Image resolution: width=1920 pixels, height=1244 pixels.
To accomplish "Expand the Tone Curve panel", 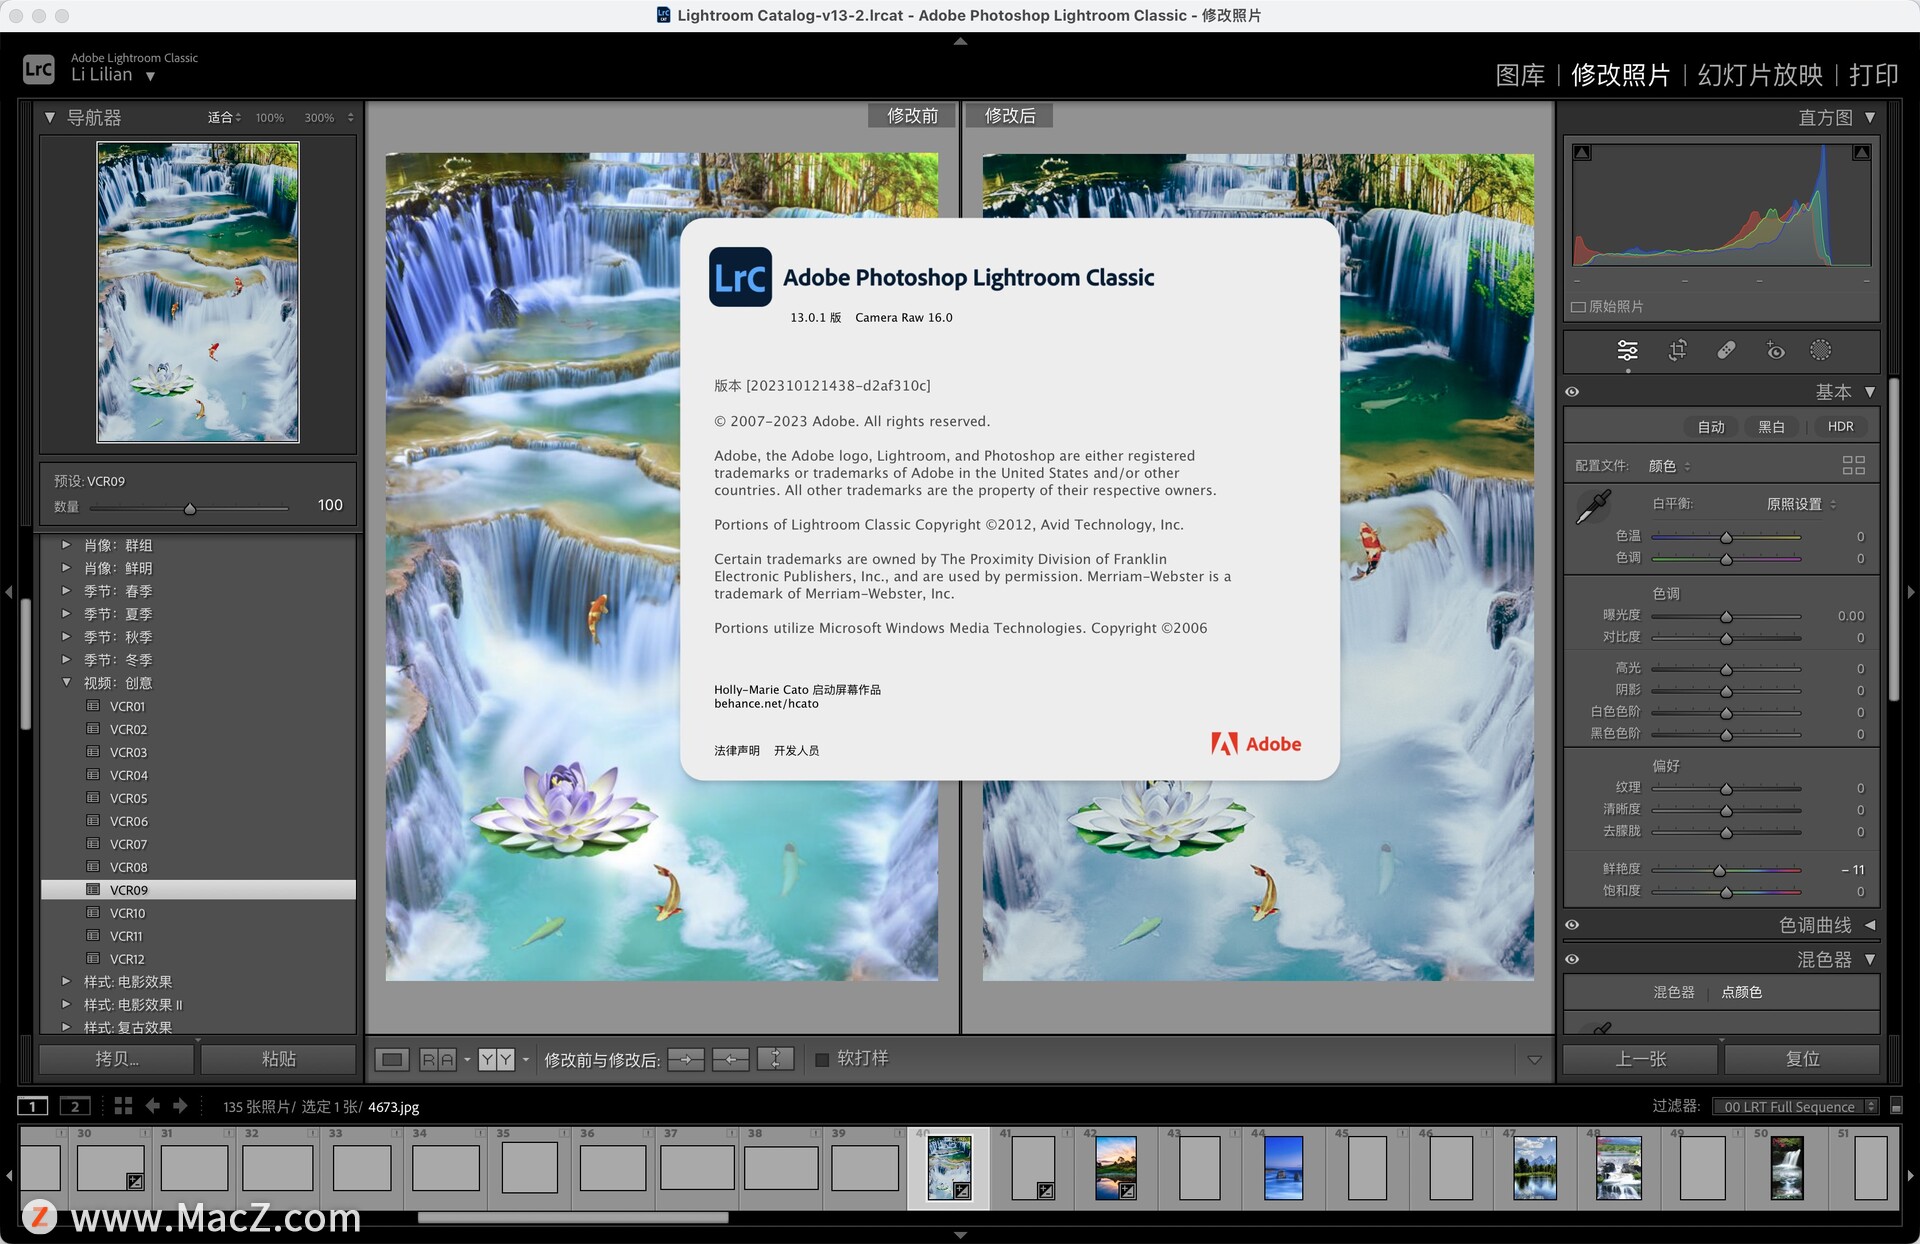I will (1869, 925).
